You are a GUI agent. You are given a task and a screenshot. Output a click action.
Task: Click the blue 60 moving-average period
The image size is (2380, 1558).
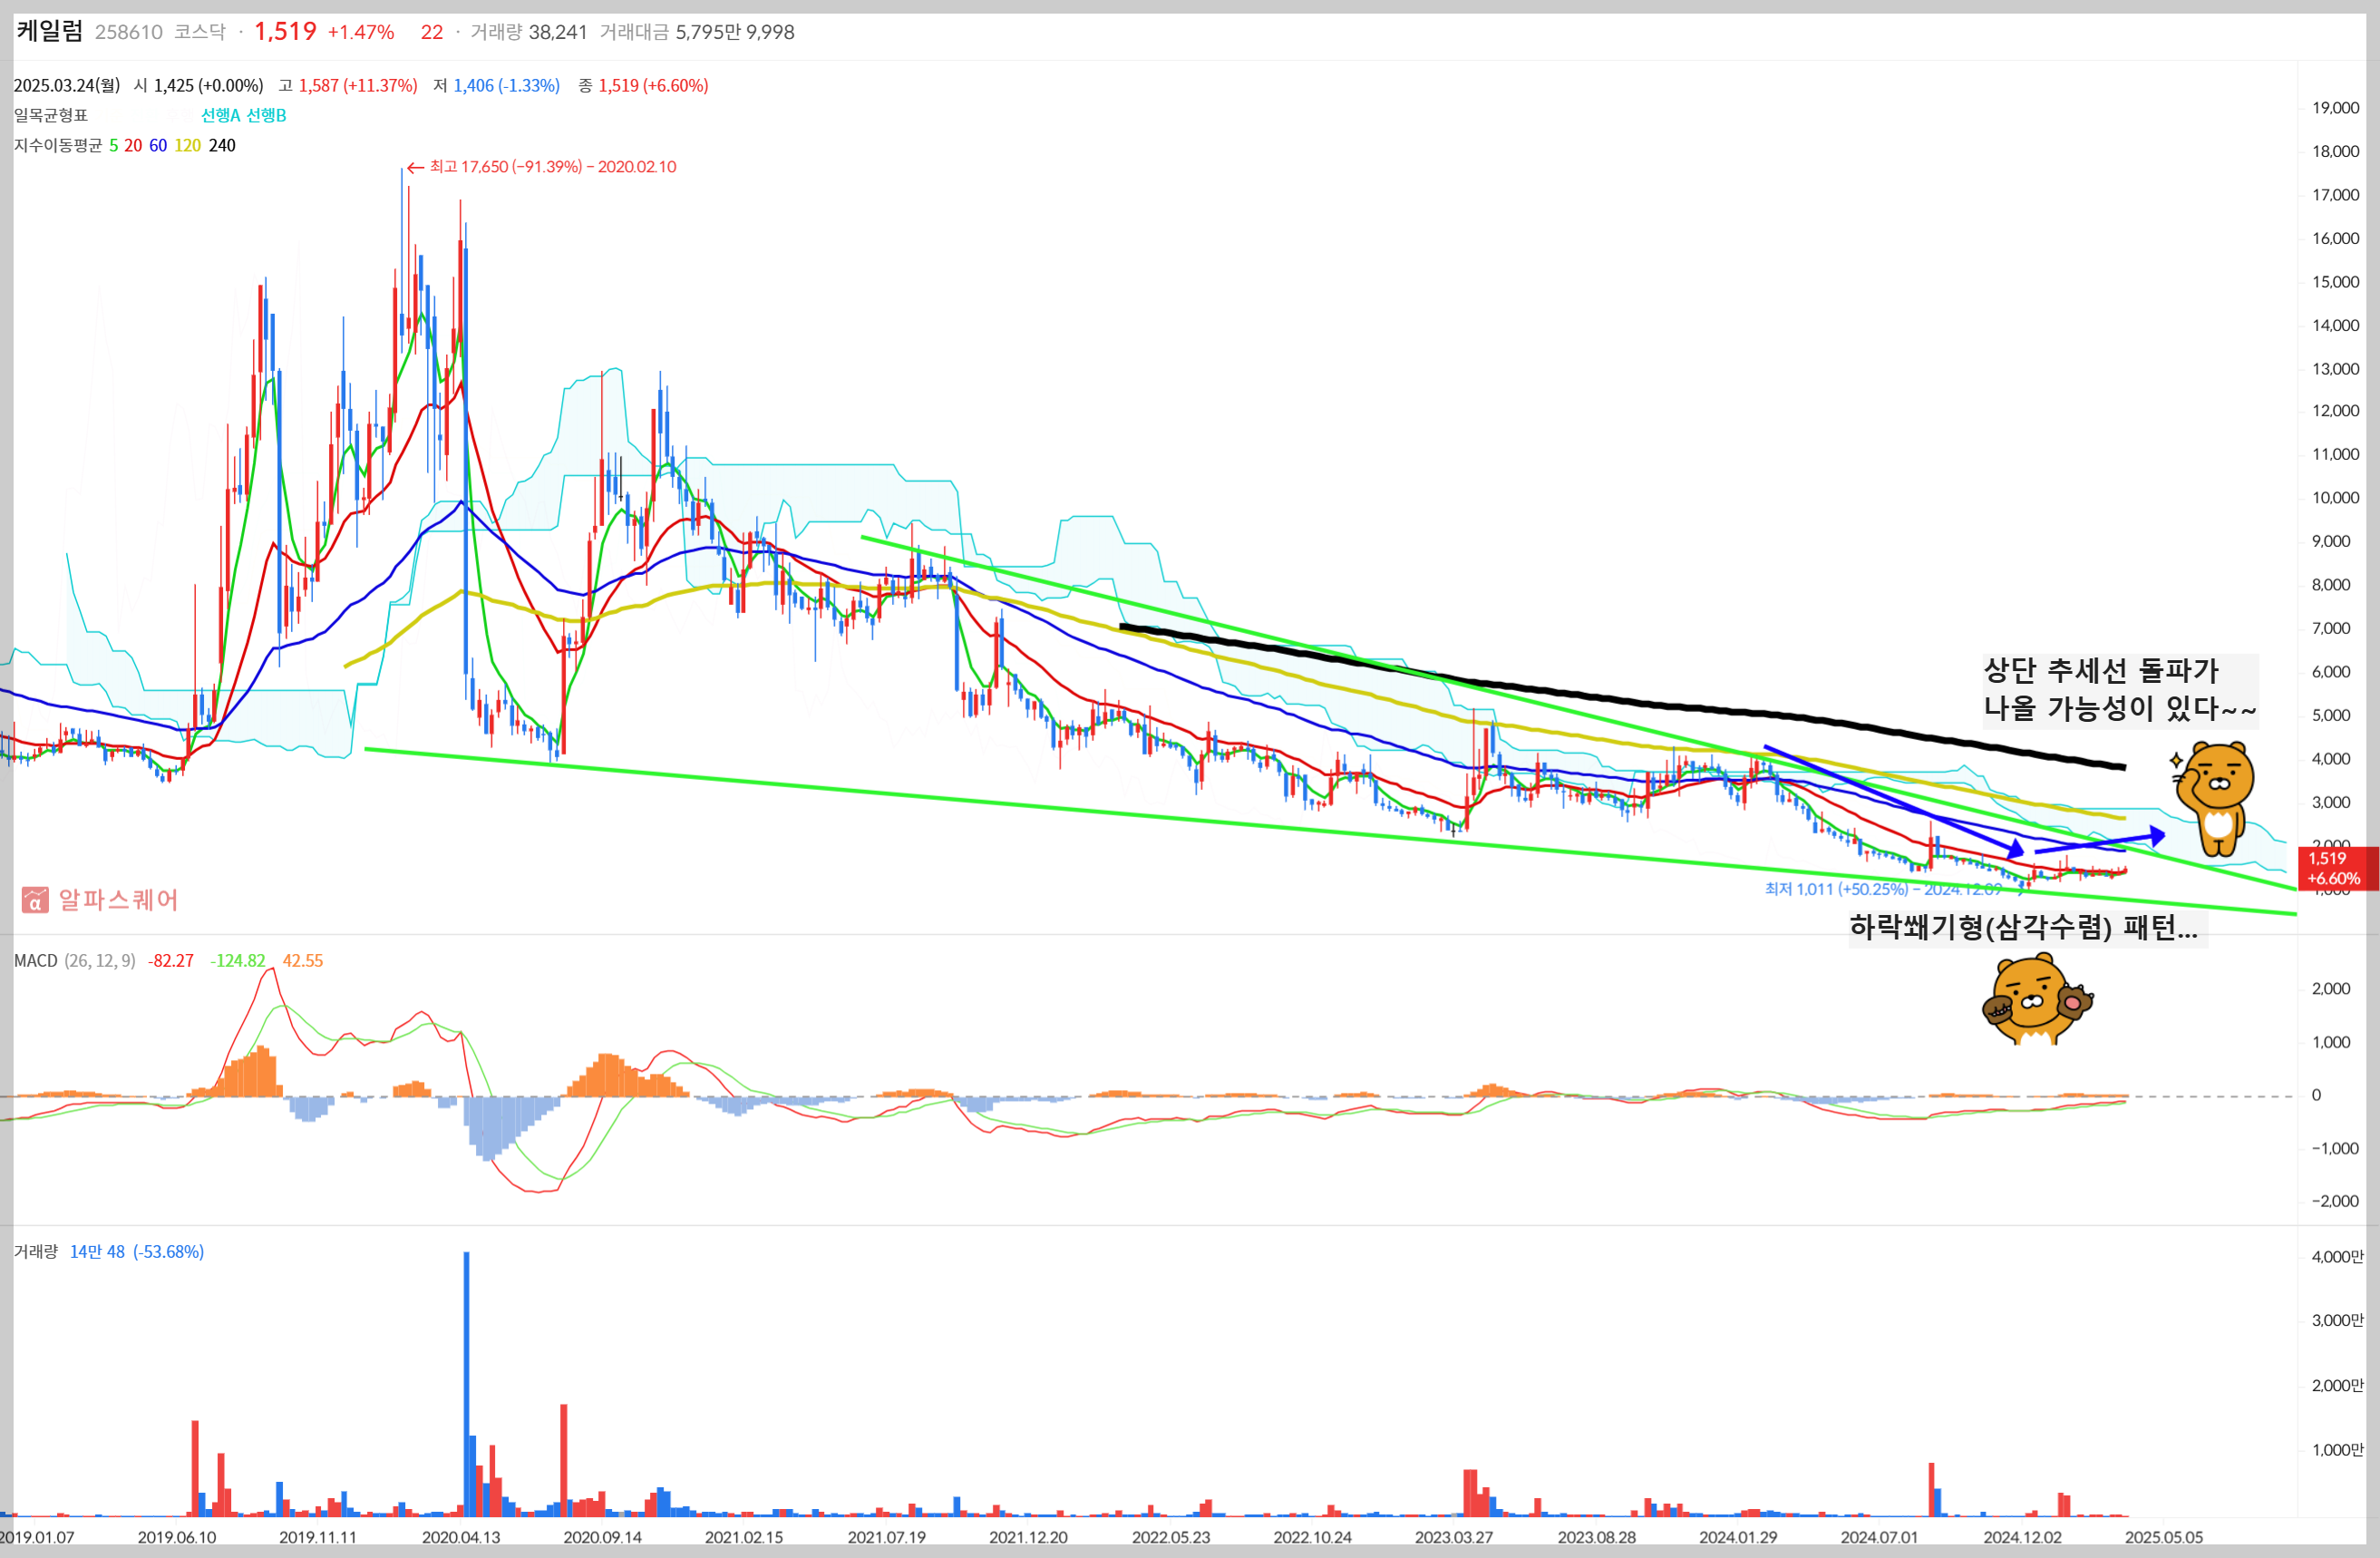pos(158,145)
